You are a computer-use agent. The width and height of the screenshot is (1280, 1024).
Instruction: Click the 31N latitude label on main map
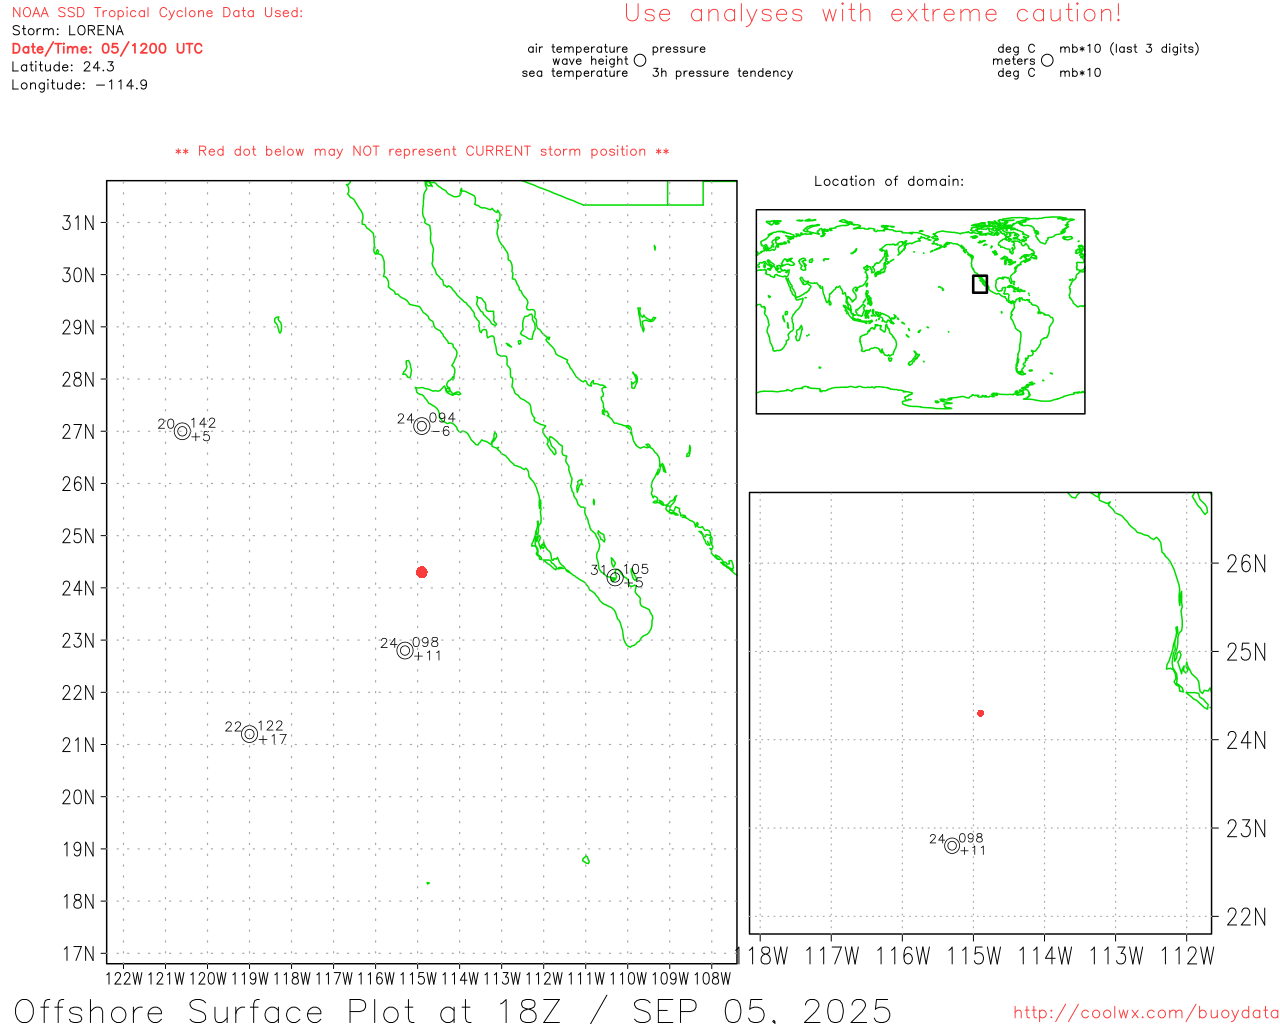79,222
